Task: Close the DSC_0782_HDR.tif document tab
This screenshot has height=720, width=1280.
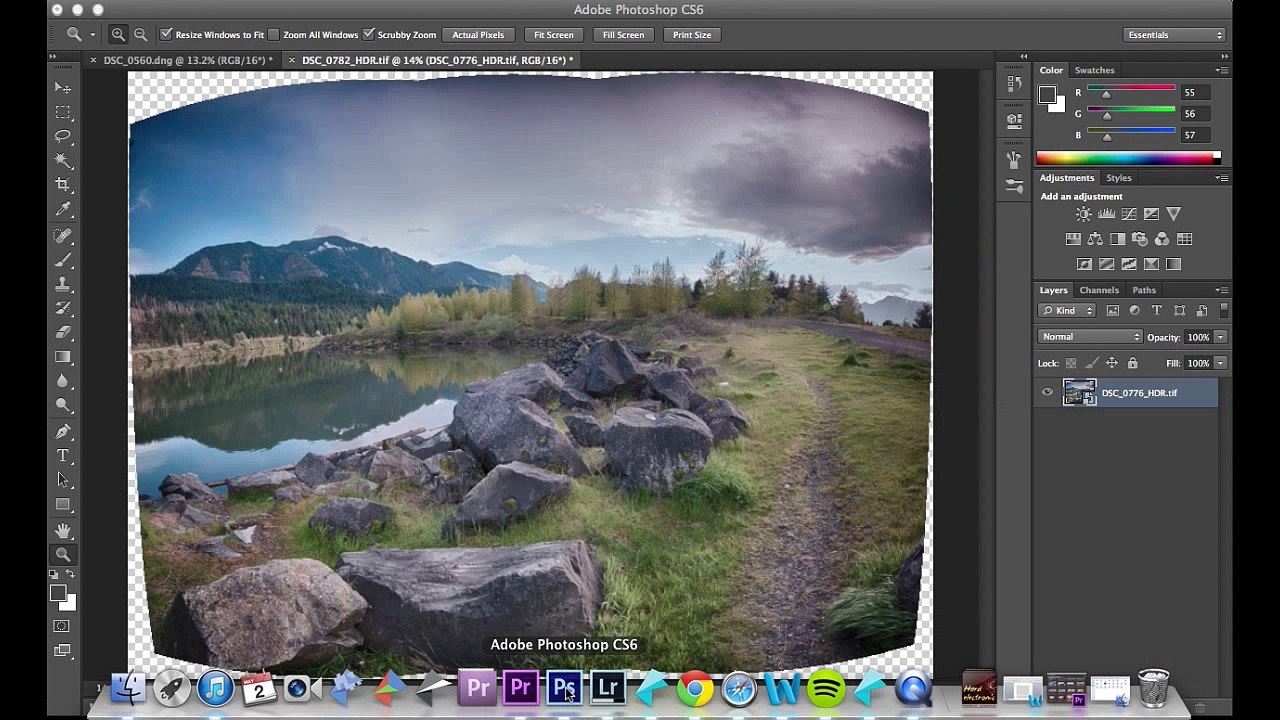Action: (292, 60)
